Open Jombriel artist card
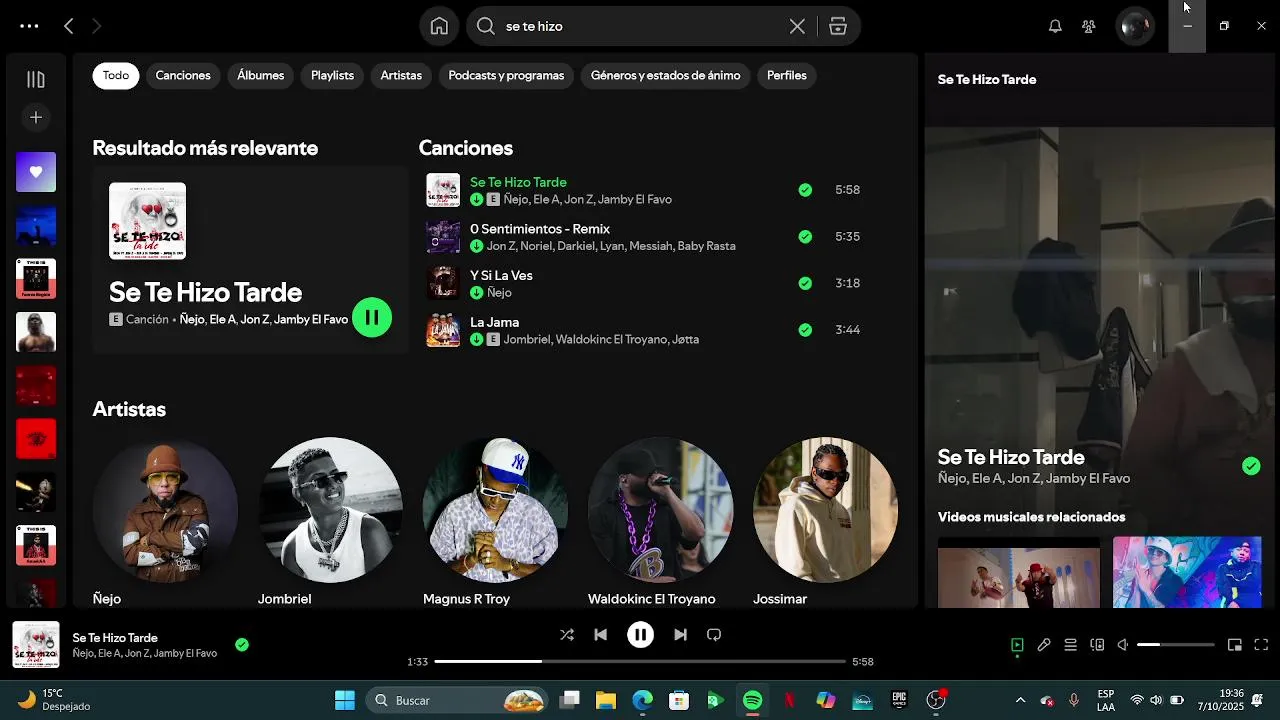 click(330, 522)
